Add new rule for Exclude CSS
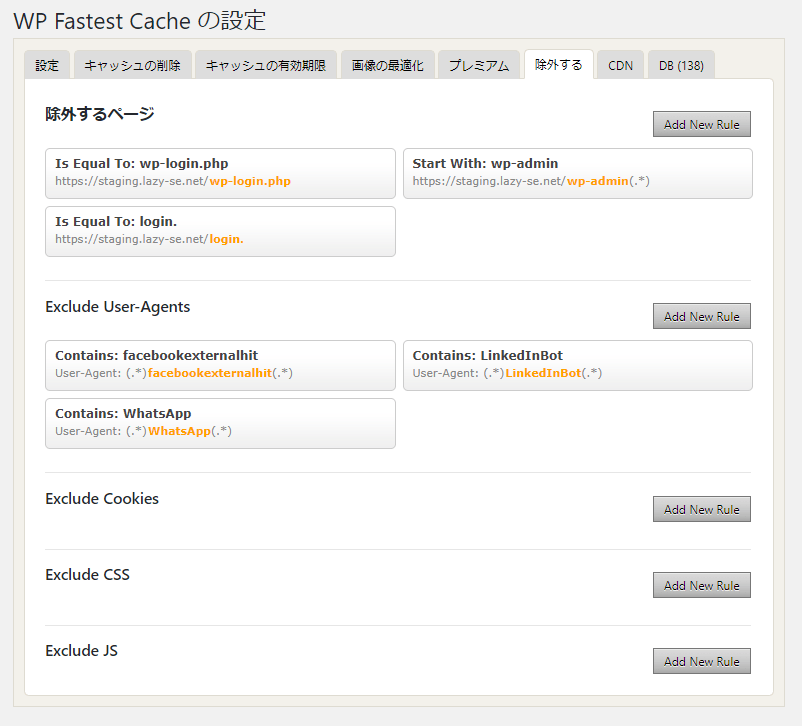The image size is (802, 726). 702,585
